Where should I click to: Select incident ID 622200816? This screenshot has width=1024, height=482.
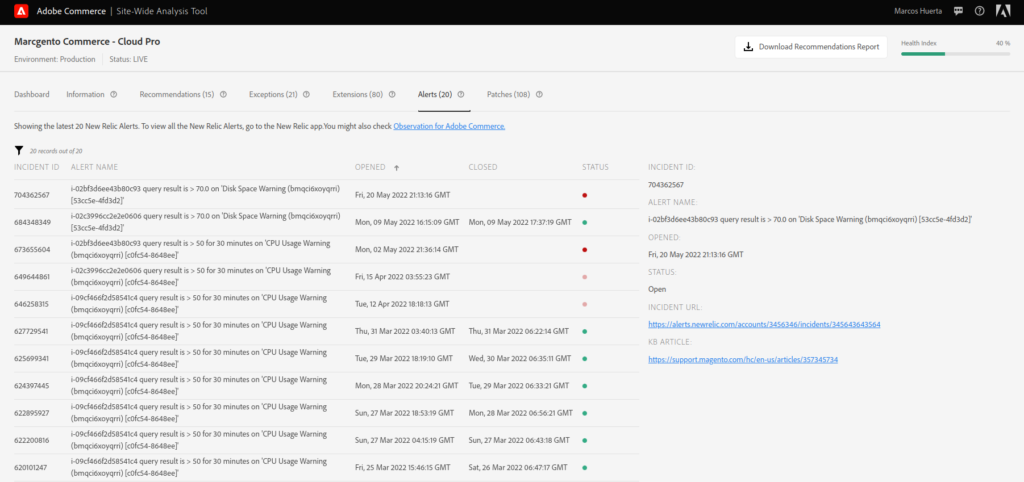(x=31, y=441)
